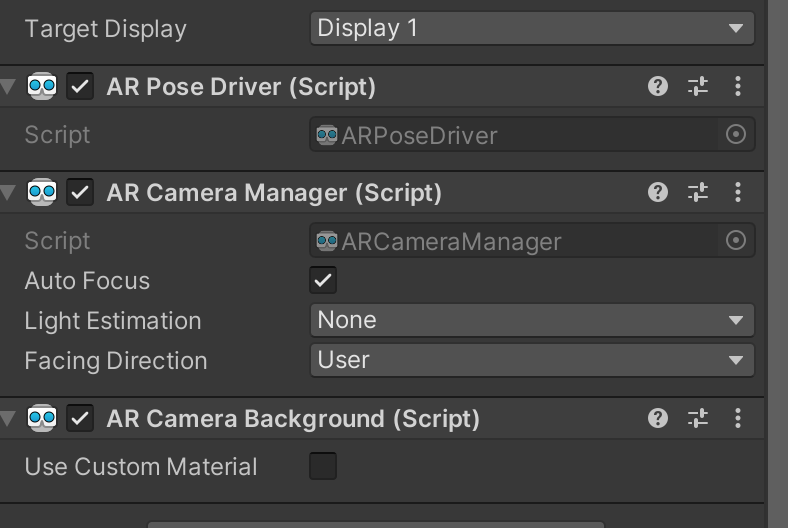Enable Use Custom Material checkbox
The width and height of the screenshot is (788, 528).
[323, 466]
